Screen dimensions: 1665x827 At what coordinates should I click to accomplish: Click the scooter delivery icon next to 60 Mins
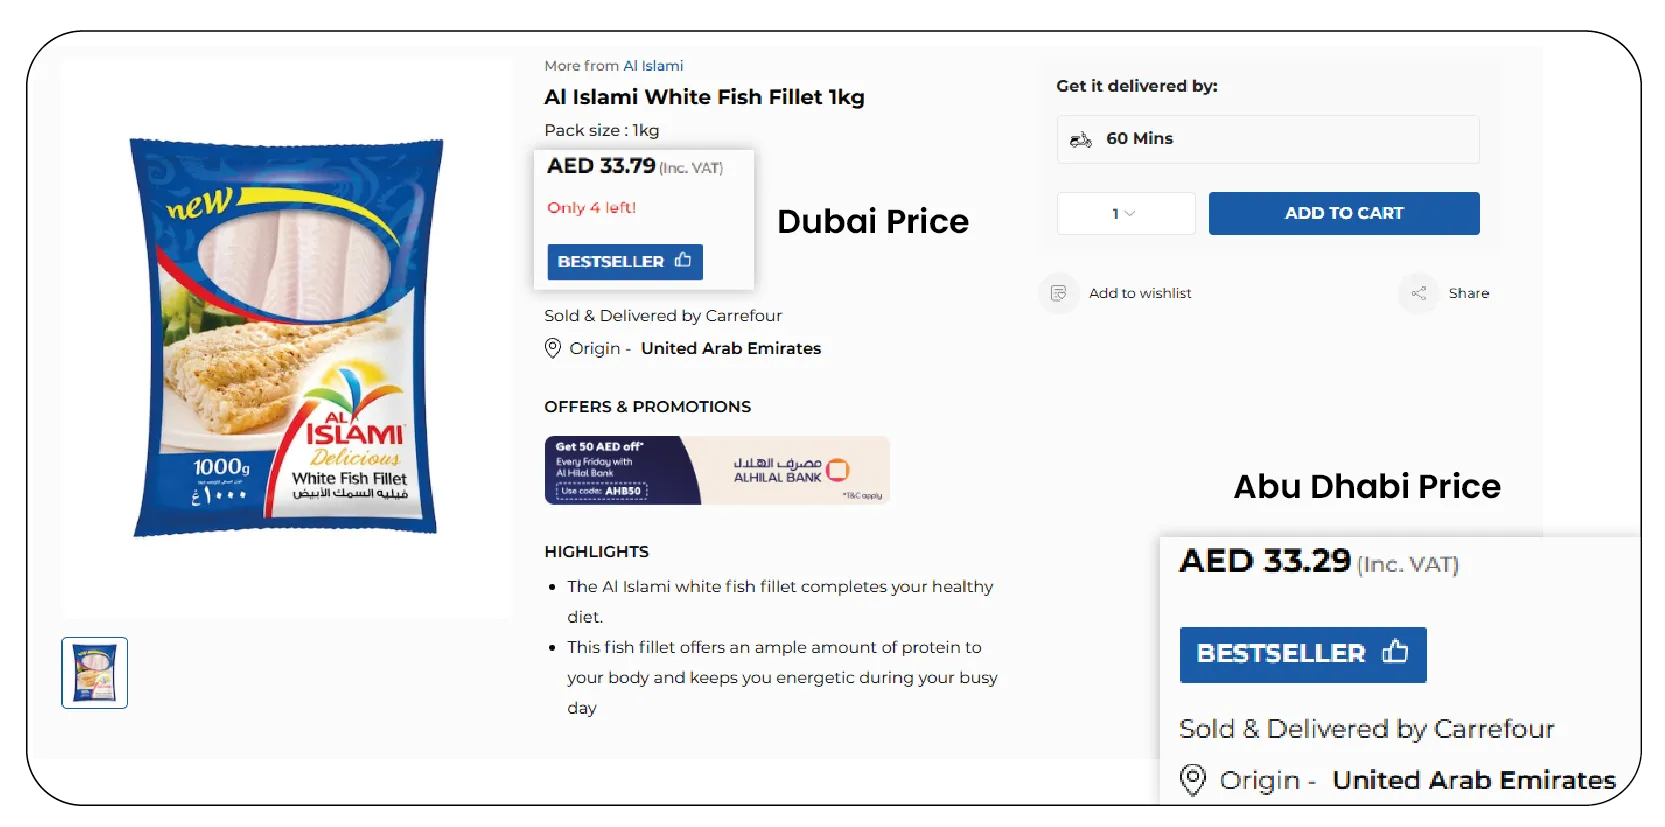click(x=1081, y=139)
